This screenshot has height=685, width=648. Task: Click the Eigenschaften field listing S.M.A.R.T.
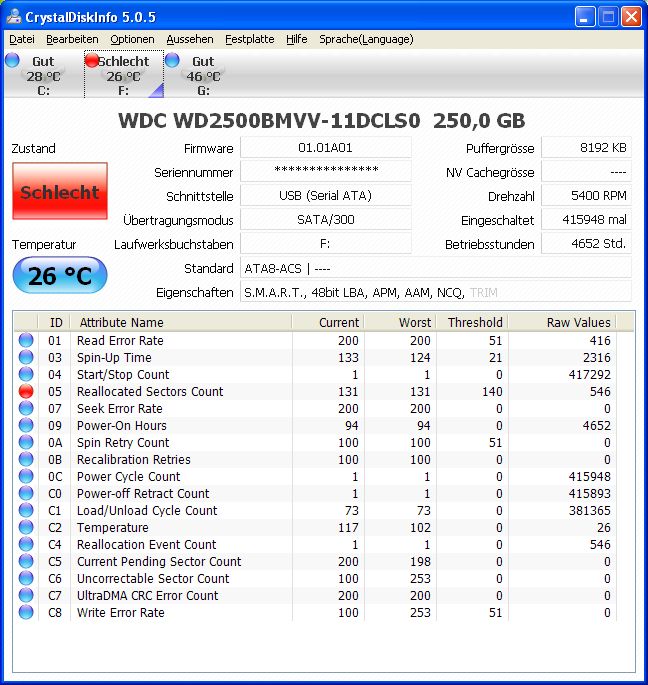tap(436, 292)
